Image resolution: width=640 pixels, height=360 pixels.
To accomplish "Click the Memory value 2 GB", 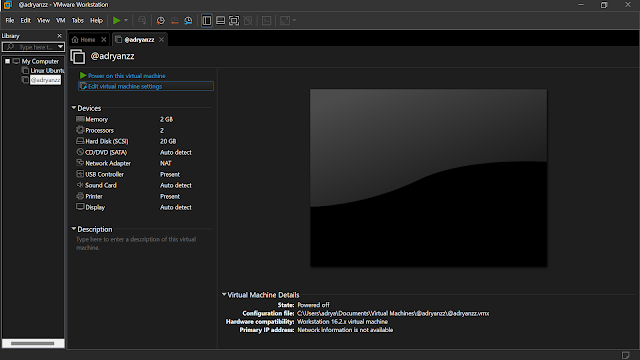I will coord(166,119).
